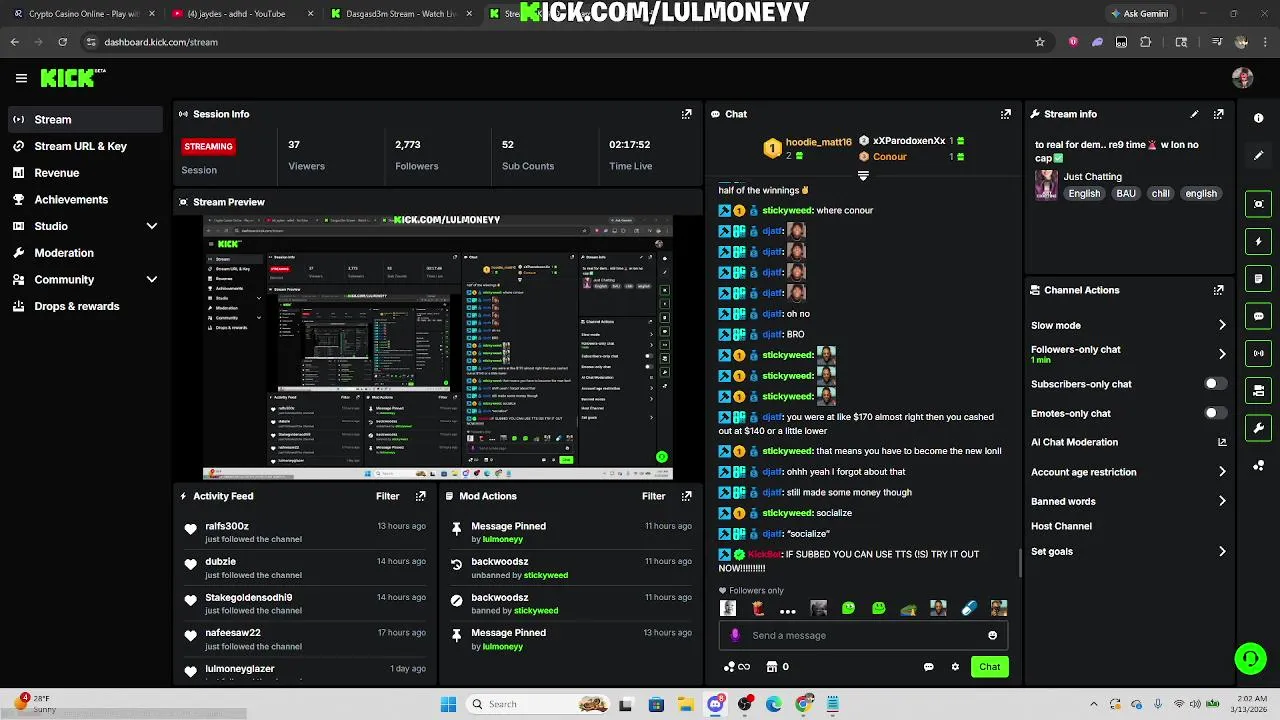The width and height of the screenshot is (1280, 720).
Task: Expand Followers-only chat settings arrow
Action: tap(1222, 354)
